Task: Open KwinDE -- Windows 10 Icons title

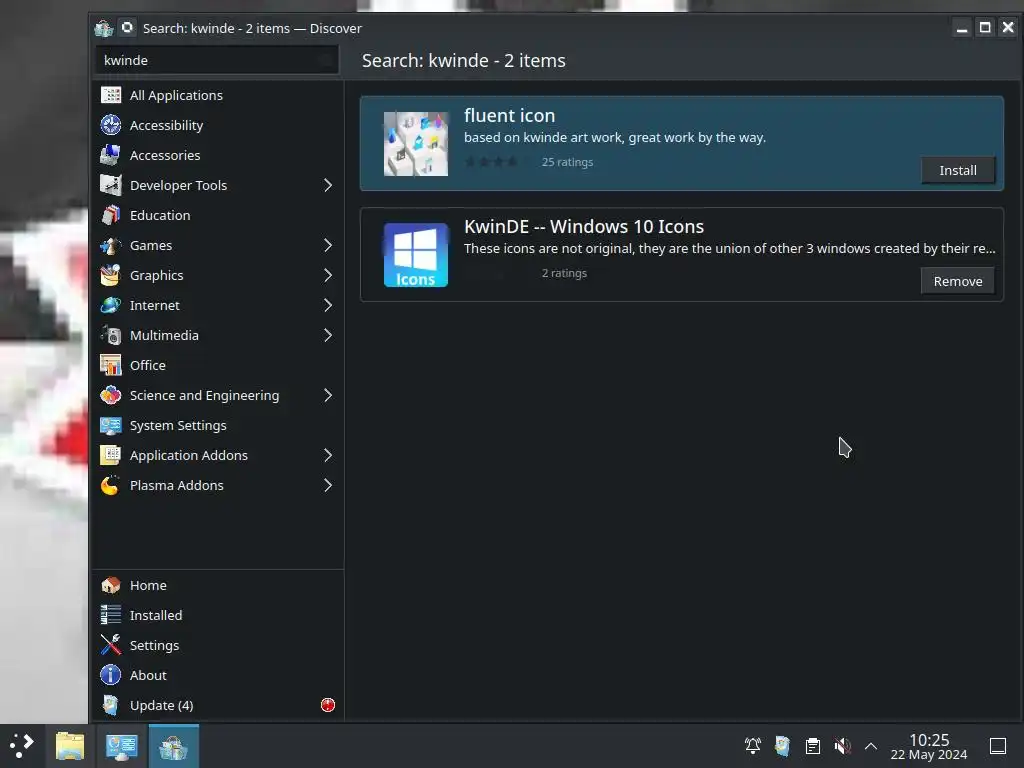Action: coord(584,227)
